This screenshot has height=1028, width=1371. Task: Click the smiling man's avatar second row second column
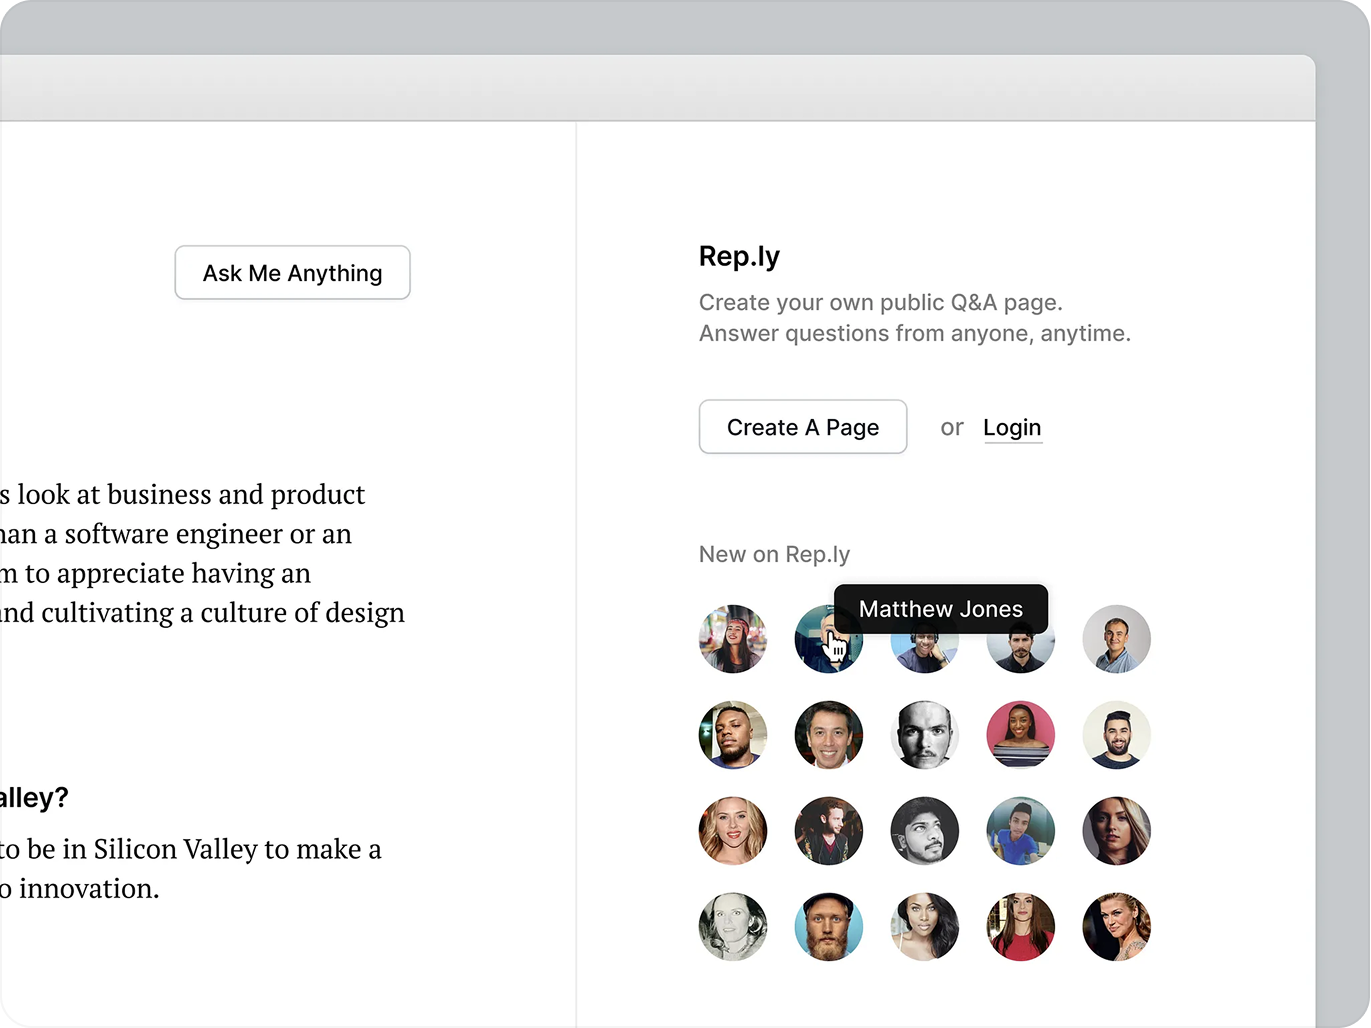tap(829, 735)
